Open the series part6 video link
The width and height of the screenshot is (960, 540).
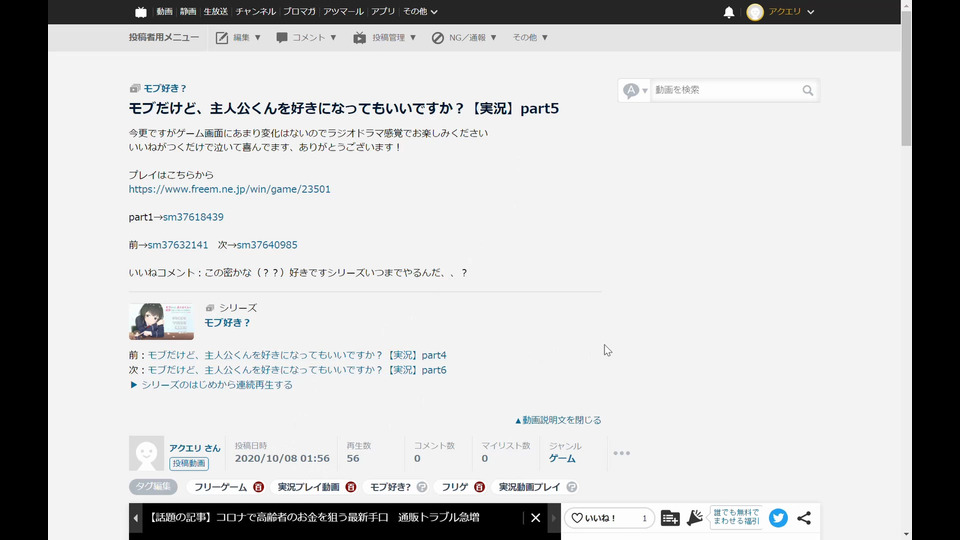(x=297, y=370)
